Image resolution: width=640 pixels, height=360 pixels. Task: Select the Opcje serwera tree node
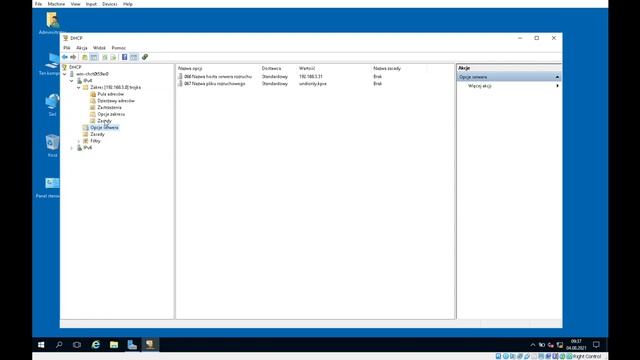[104, 128]
